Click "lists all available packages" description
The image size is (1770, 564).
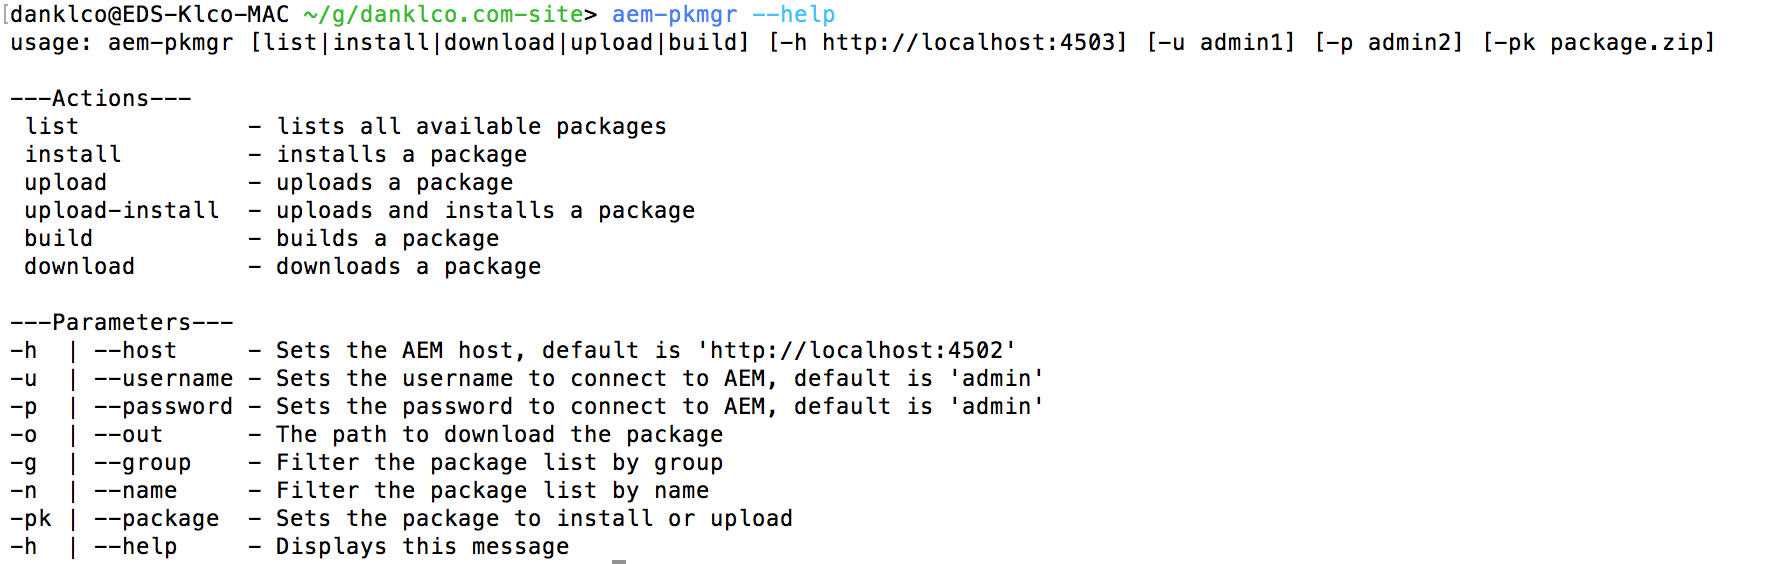point(471,127)
